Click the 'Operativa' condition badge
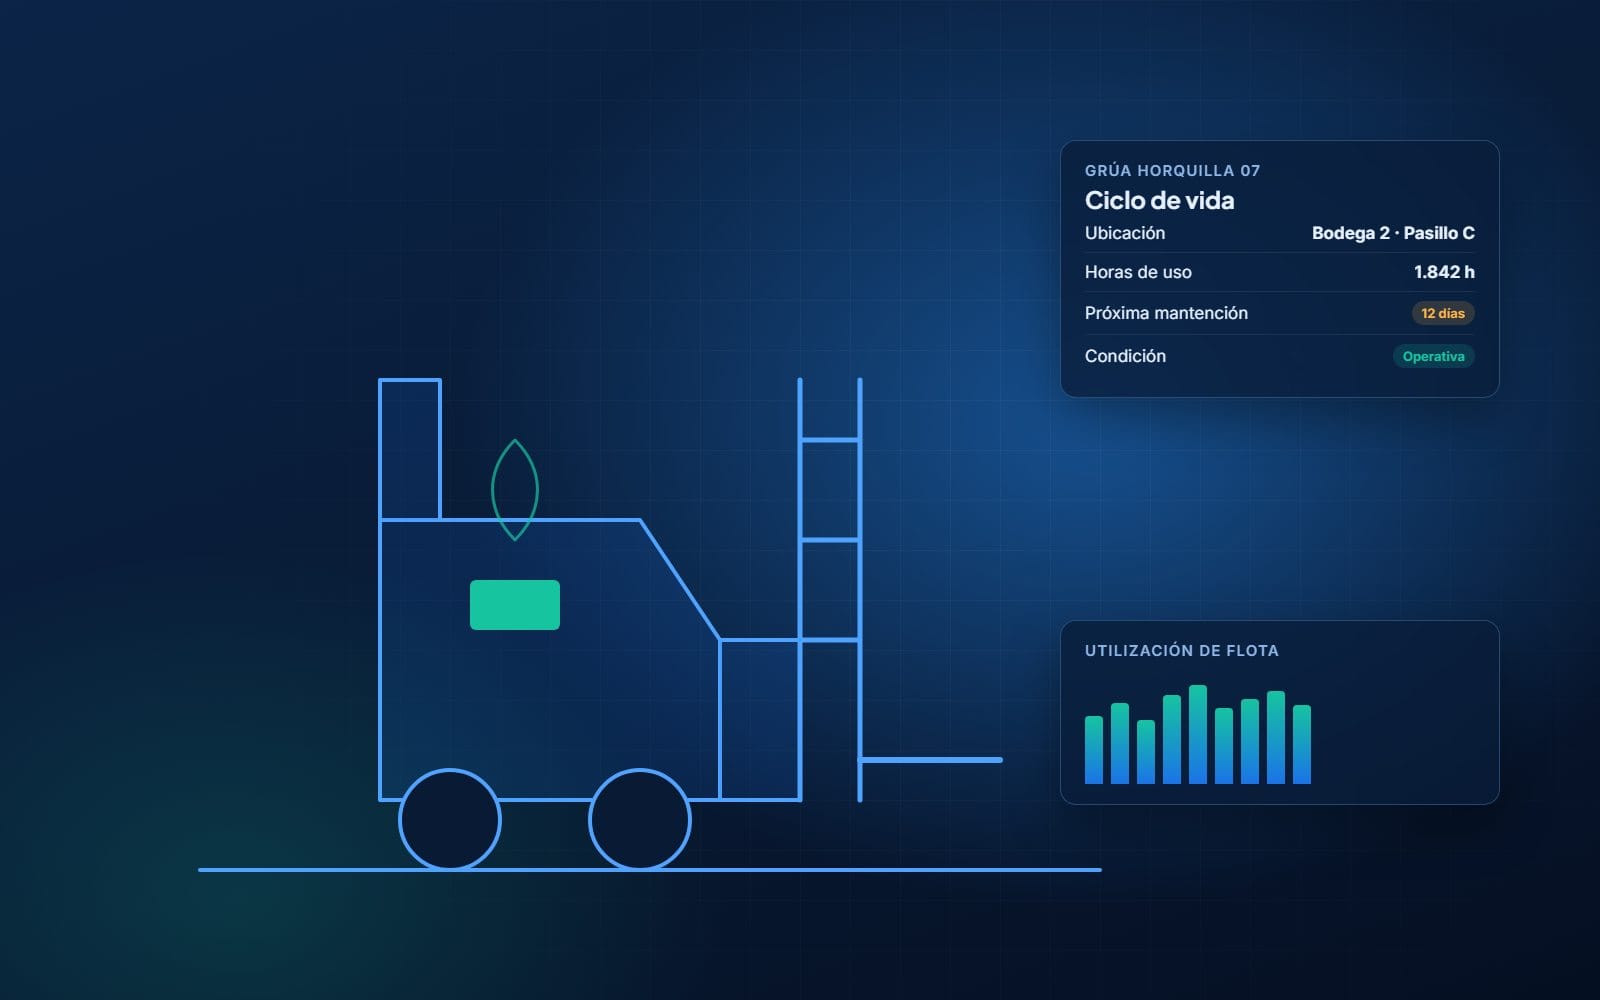The image size is (1600, 1000). [1433, 356]
